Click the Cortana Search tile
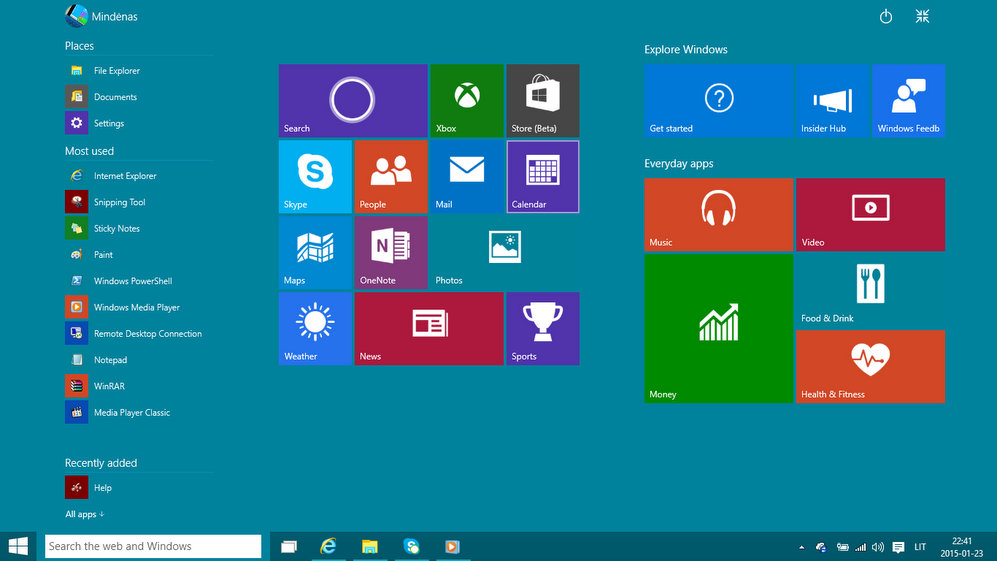The image size is (997, 561). 352,100
